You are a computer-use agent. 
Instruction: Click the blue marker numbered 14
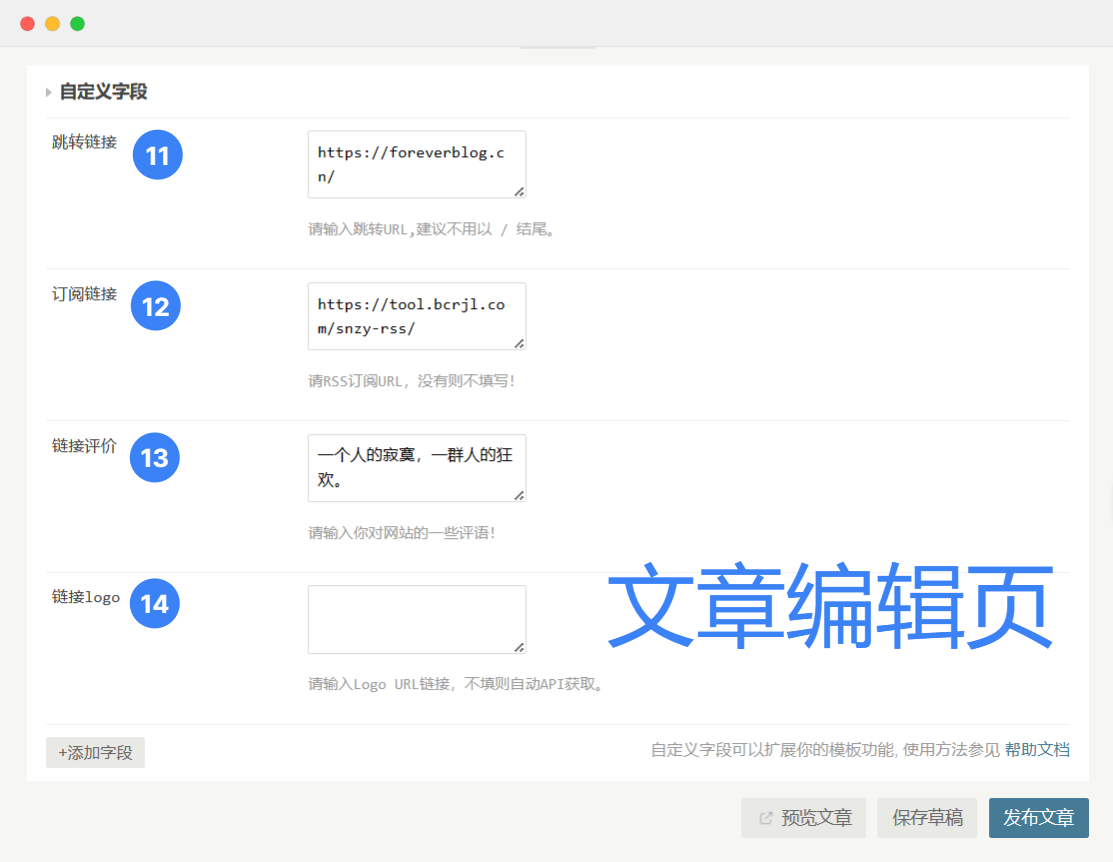click(155, 604)
